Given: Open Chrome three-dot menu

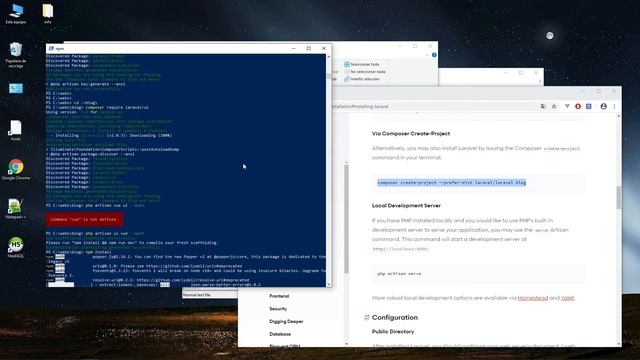Looking at the screenshot, I should tap(614, 106).
